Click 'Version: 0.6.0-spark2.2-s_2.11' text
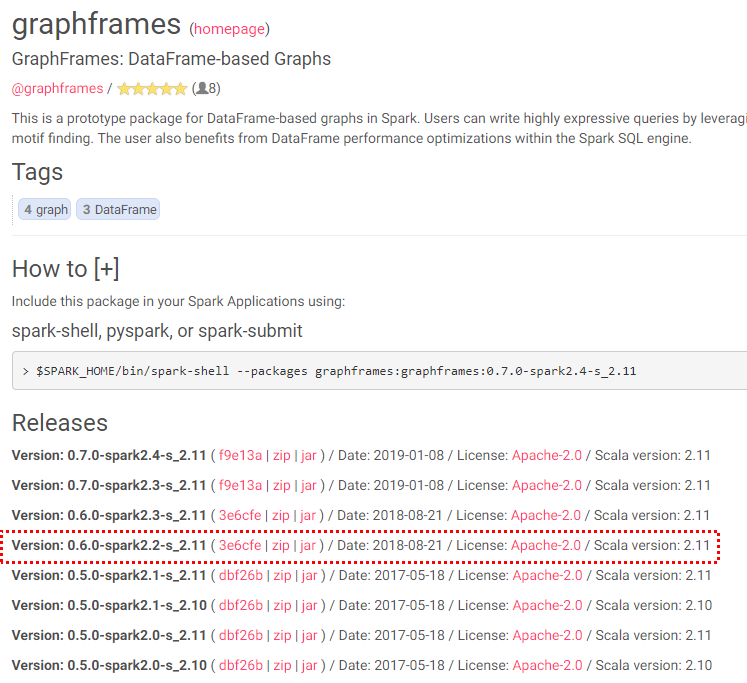This screenshot has width=747, height=683. 109,545
